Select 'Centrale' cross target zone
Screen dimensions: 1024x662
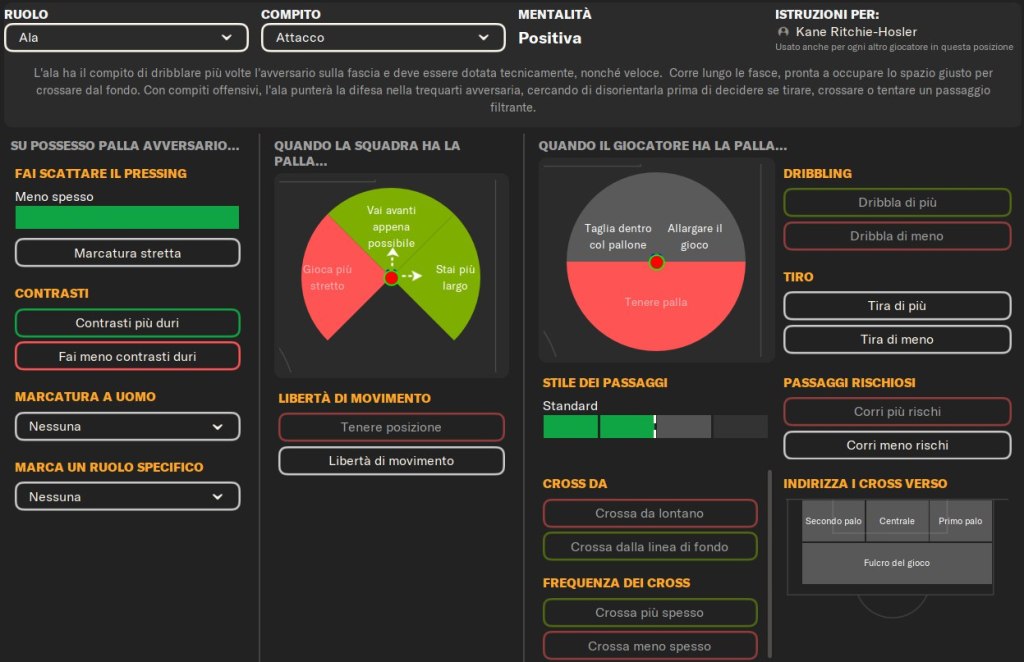[x=896, y=521]
